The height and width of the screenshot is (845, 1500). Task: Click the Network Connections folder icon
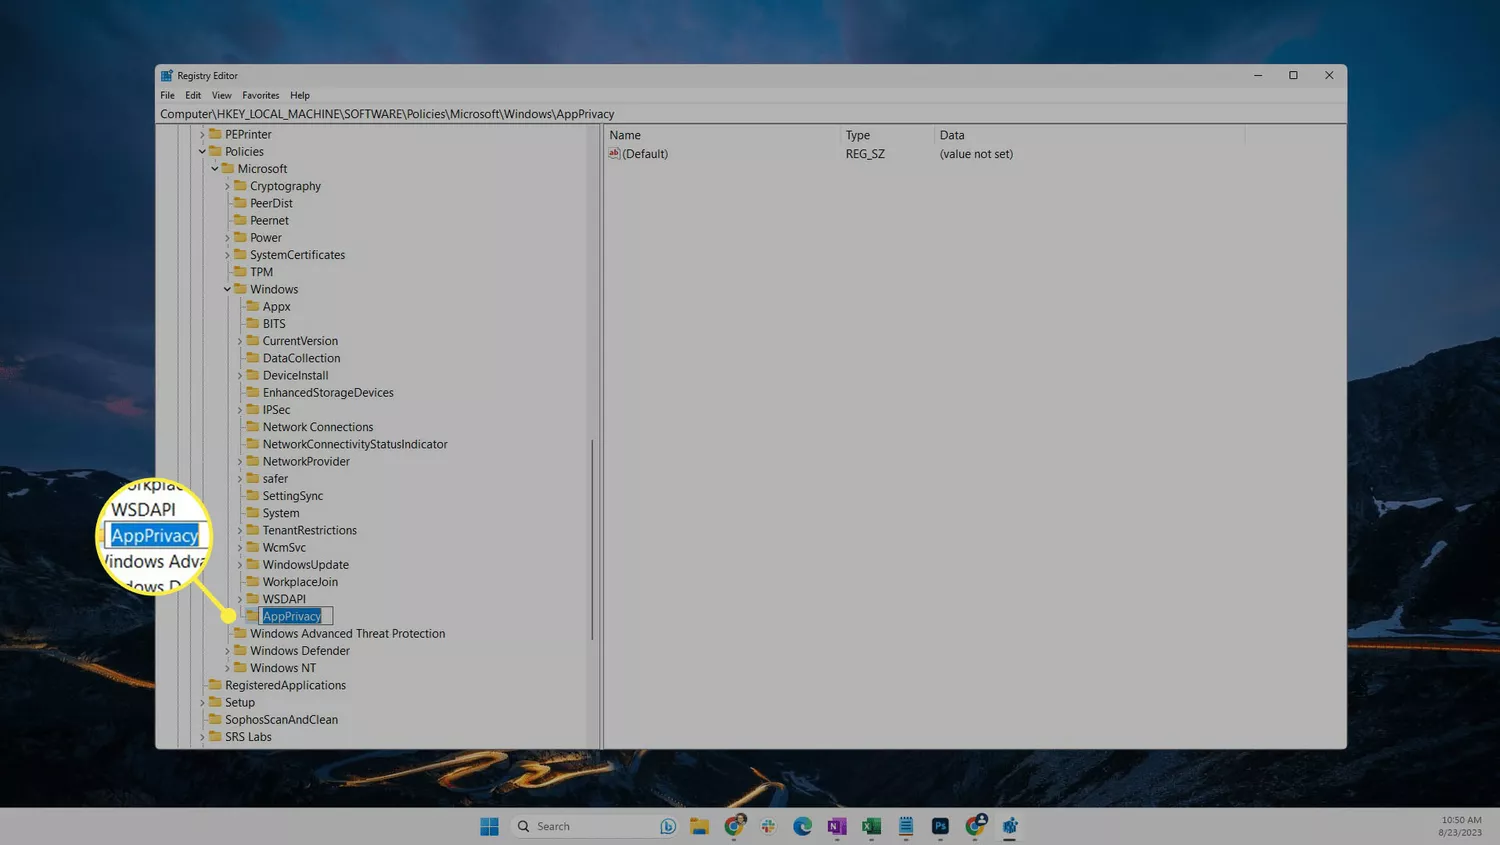tap(253, 427)
